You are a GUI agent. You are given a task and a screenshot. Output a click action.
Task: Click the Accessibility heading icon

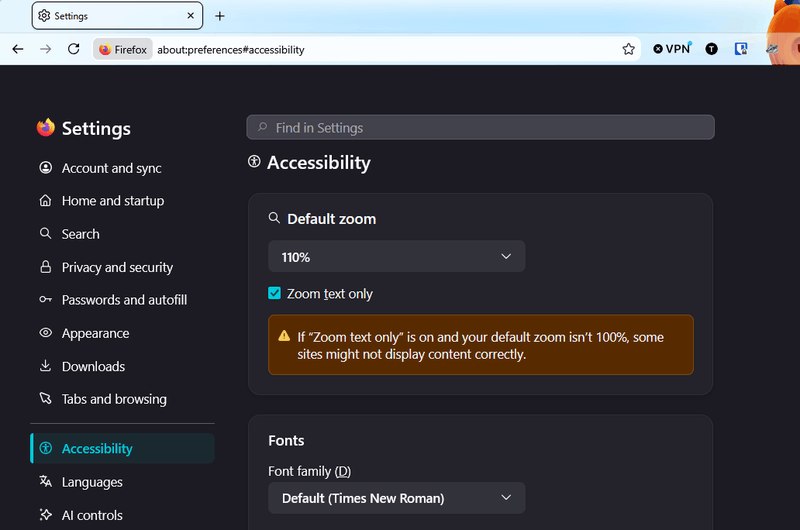tap(254, 162)
